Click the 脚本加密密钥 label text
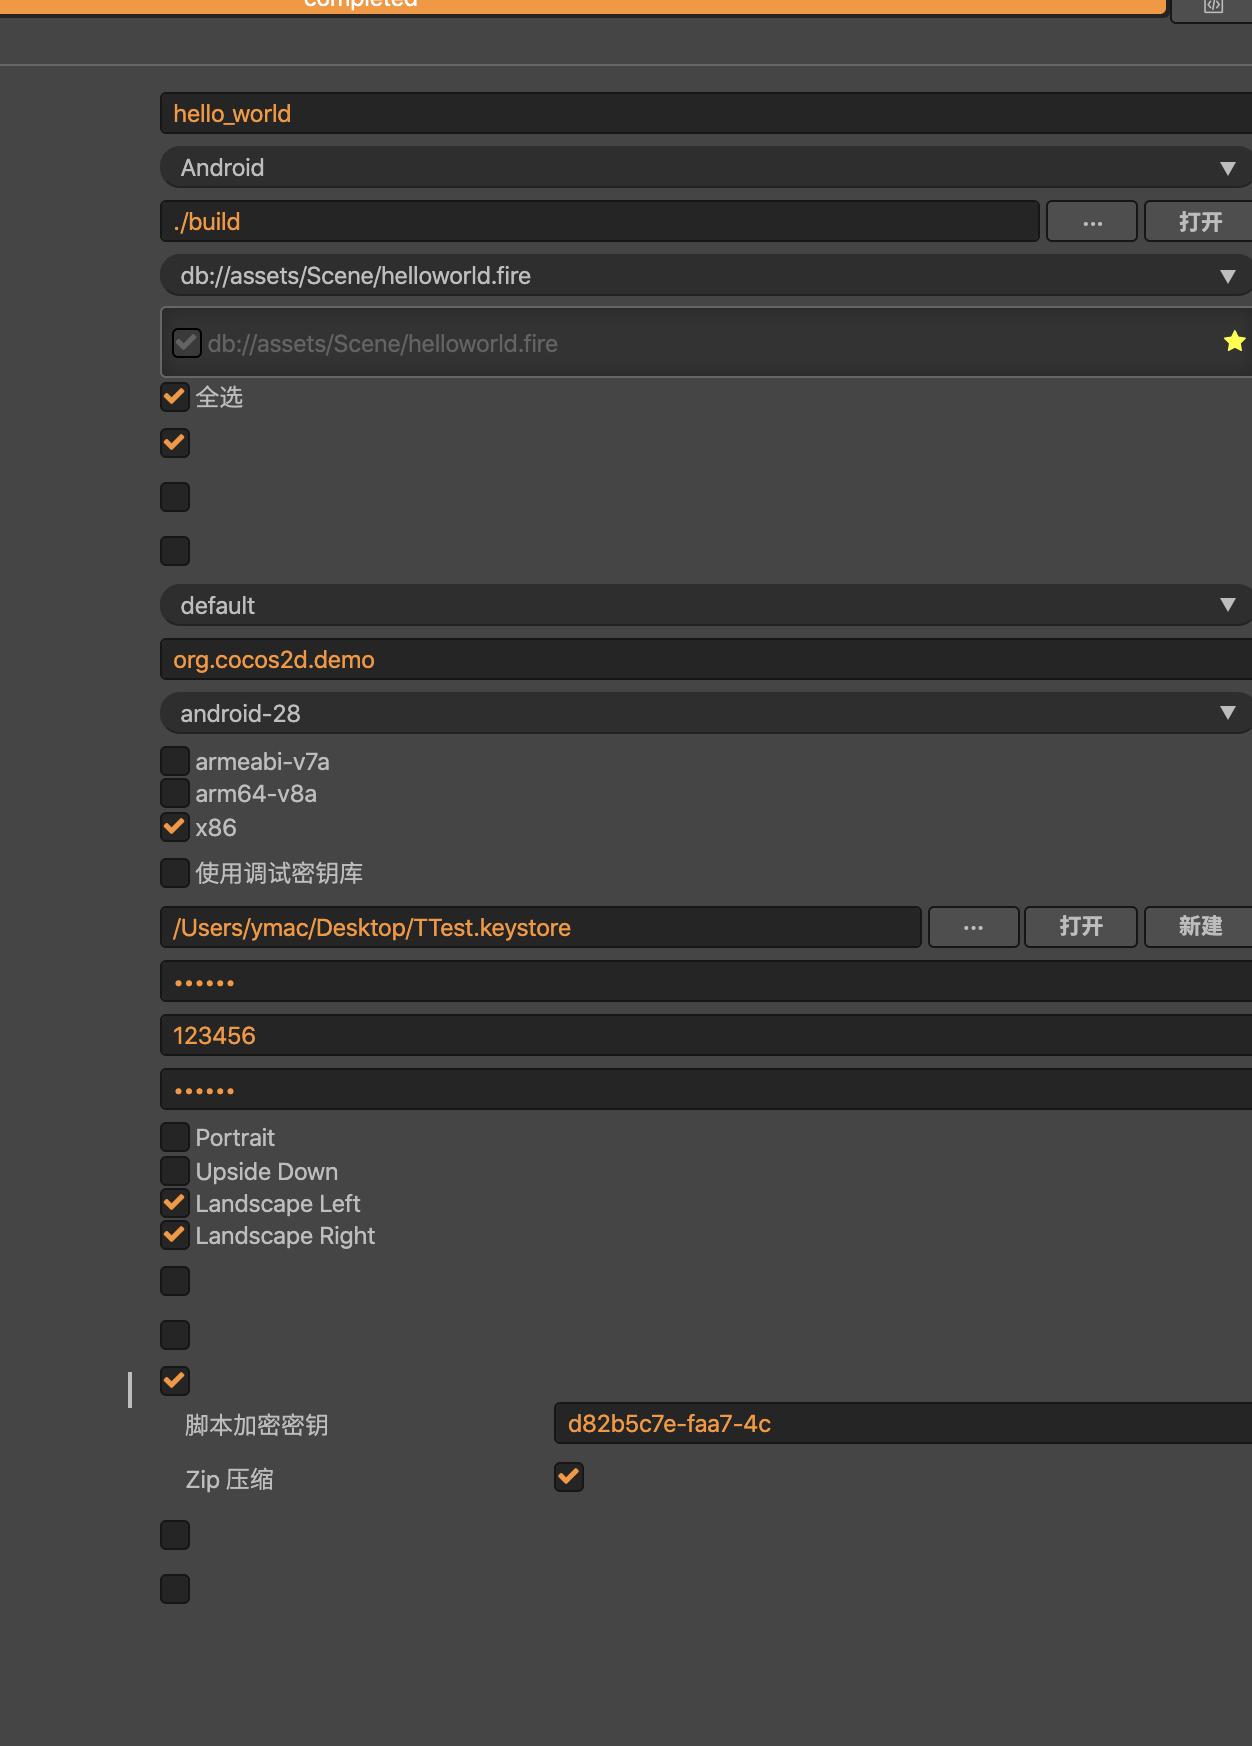This screenshot has height=1746, width=1252. (257, 1425)
